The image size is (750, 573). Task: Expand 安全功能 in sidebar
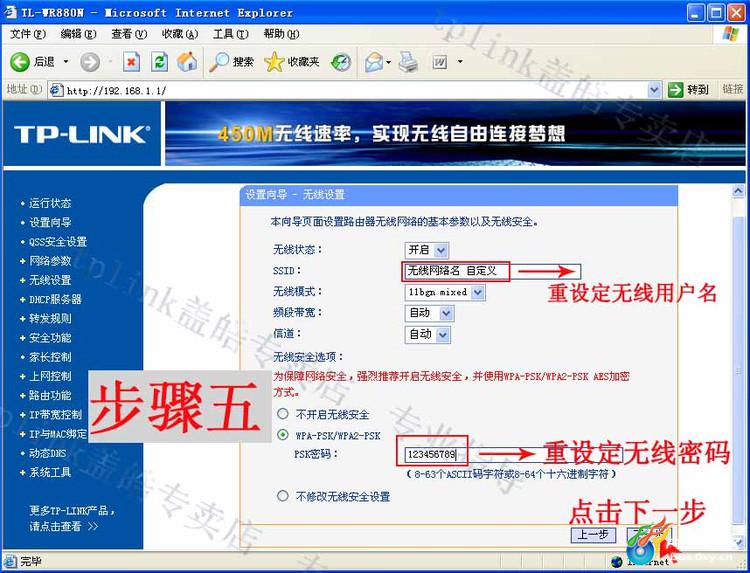click(x=50, y=338)
